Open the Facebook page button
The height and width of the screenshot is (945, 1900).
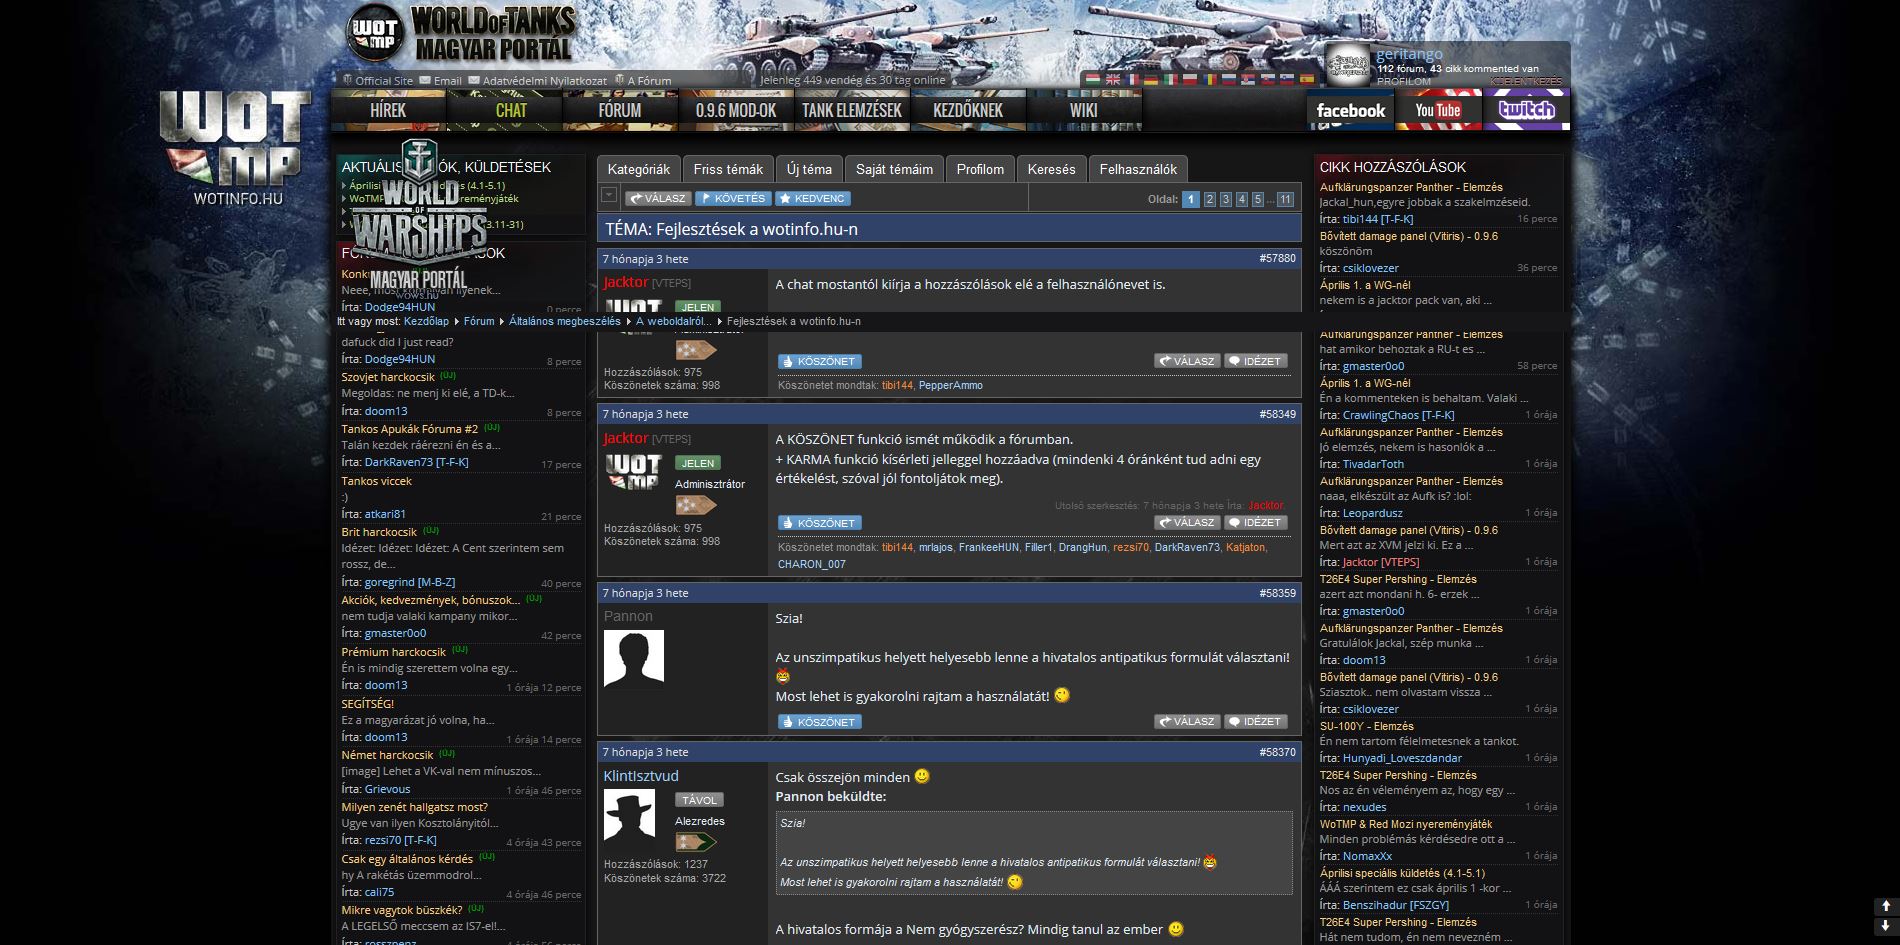click(x=1350, y=110)
